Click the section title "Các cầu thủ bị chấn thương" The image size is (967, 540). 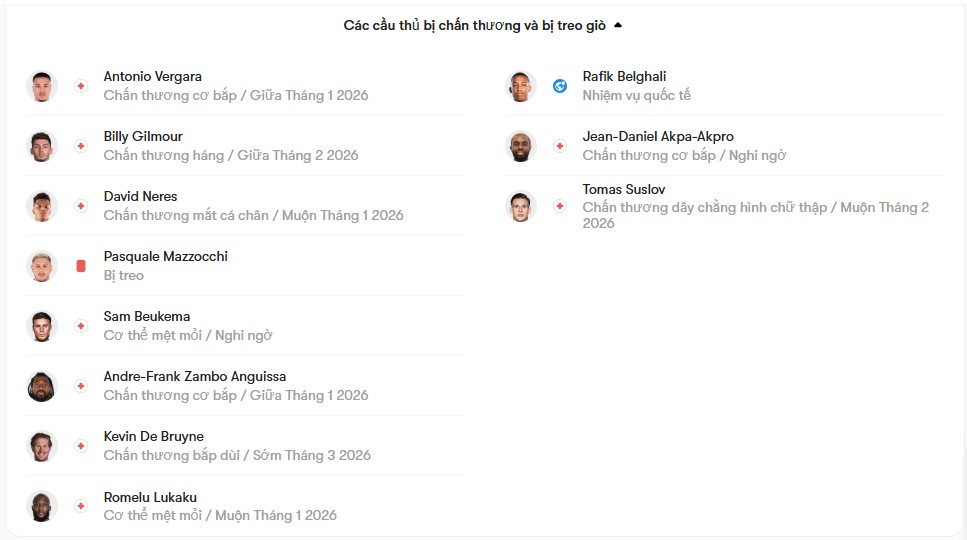click(474, 26)
